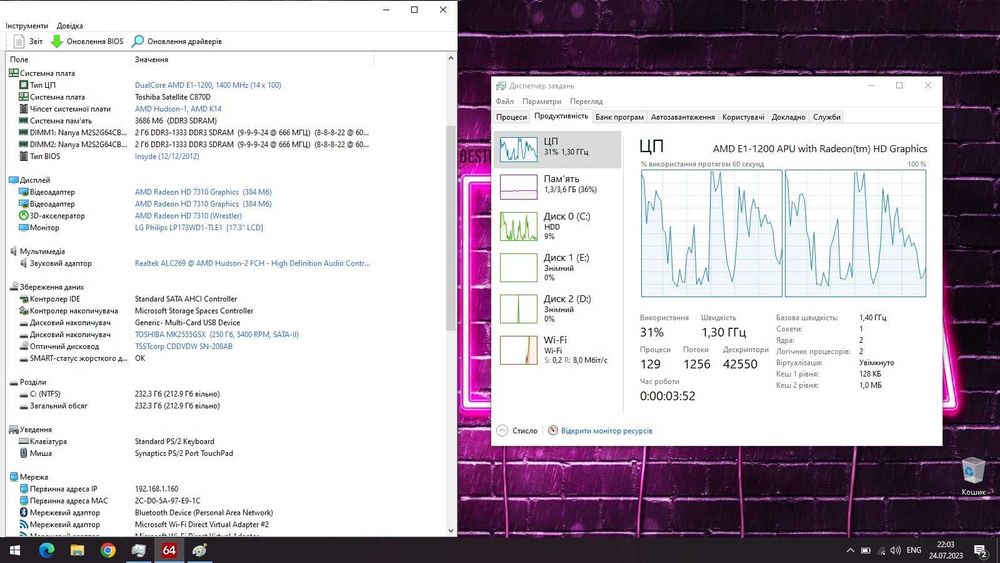Switch to Процеси tab
Viewport: 1000px width, 563px height.
[x=511, y=117]
